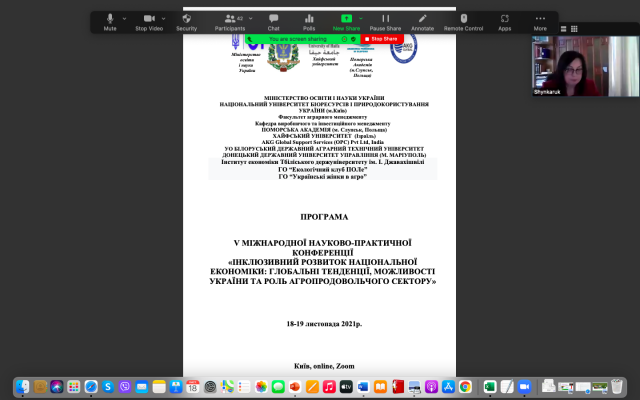Open Messages in the dock
This screenshot has height=400, width=640.
pos(278,387)
